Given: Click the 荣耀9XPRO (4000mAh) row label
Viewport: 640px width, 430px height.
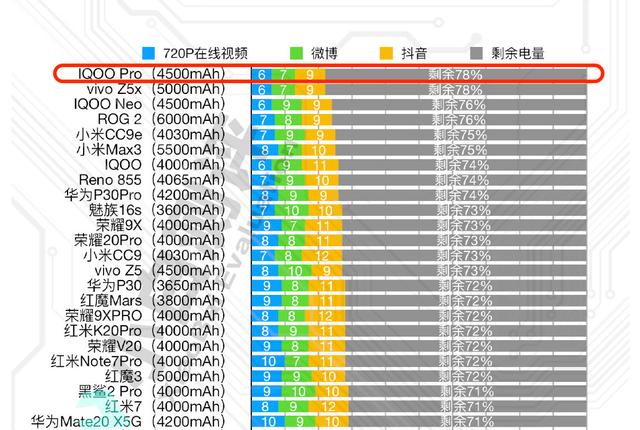Looking at the screenshot, I should tap(145, 315).
